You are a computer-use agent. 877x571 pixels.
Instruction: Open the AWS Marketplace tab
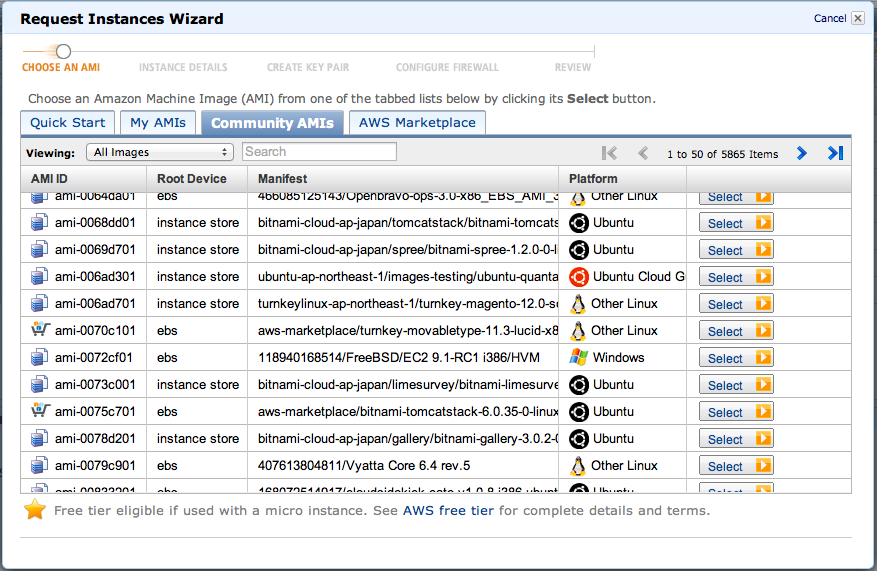pyautogui.click(x=417, y=122)
